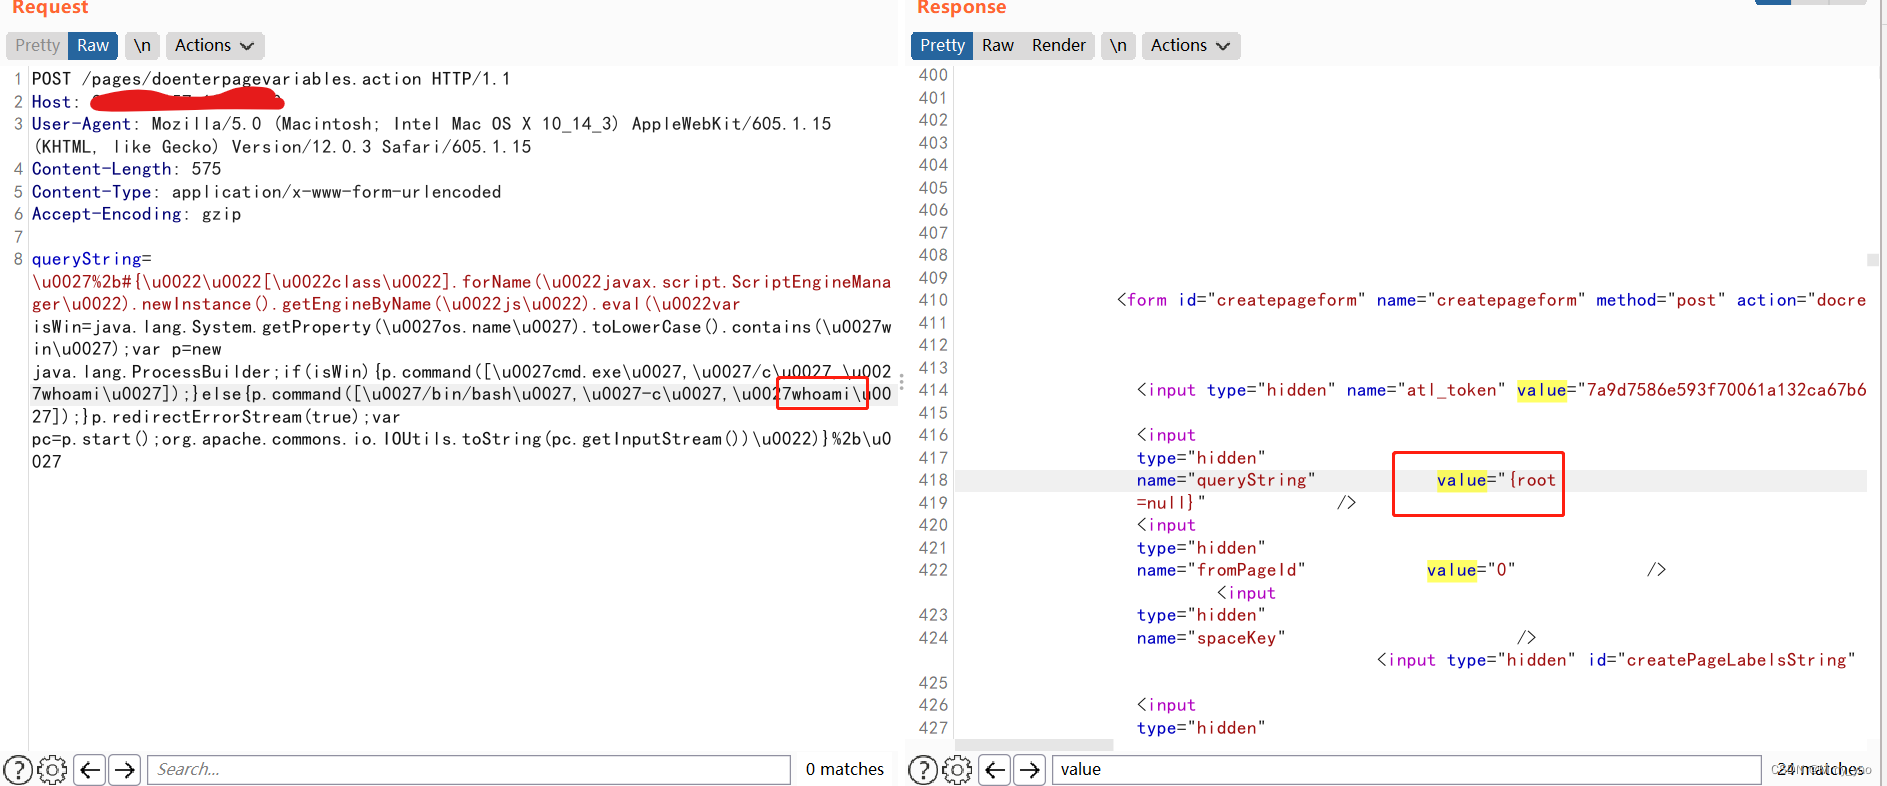Open help icon in Response search bar

(922, 770)
